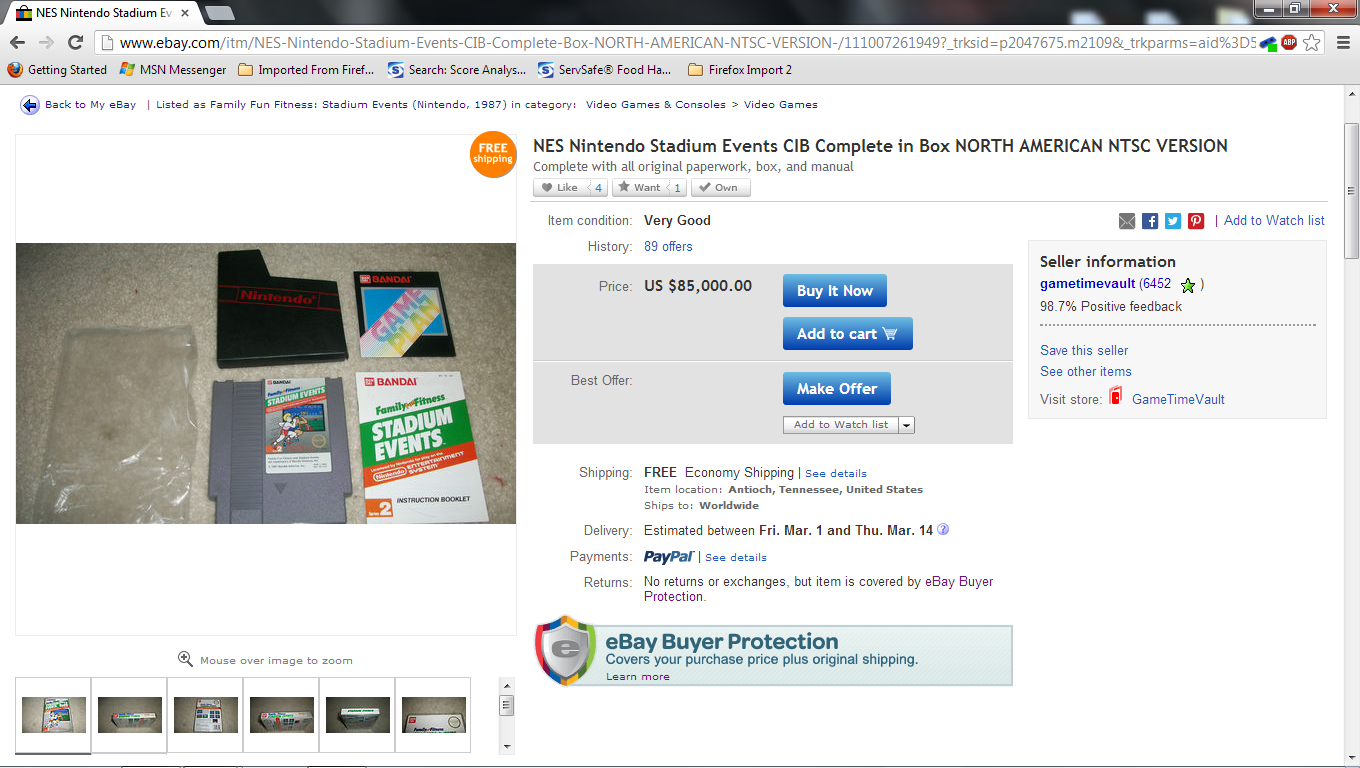Click the thumbnail strip down arrow
This screenshot has height=768, width=1360.
(507, 746)
